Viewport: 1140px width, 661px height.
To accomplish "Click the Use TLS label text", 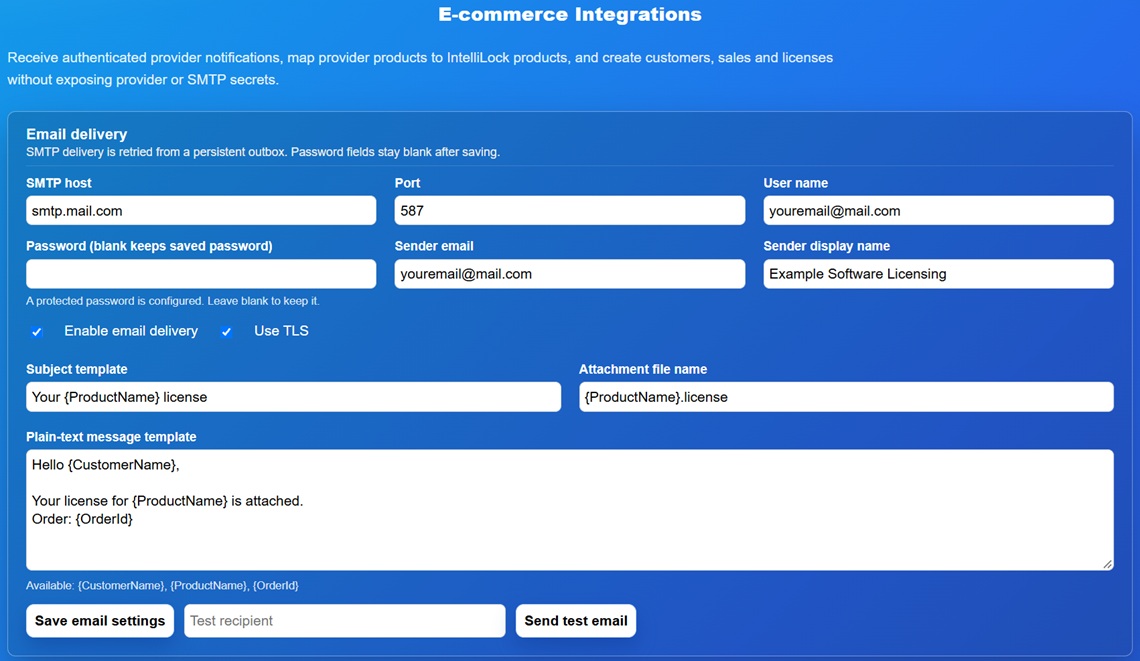I will pyautogui.click(x=281, y=331).
